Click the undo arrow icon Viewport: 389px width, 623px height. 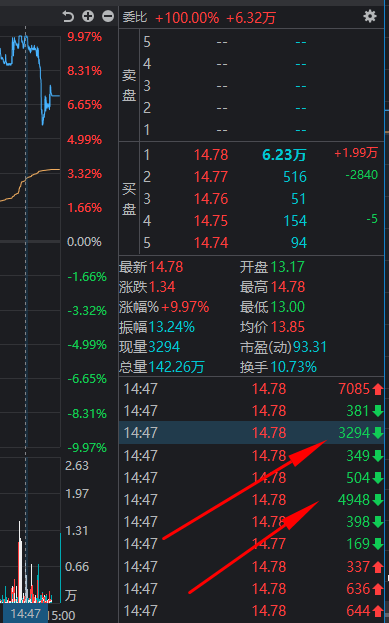pyautogui.click(x=68, y=16)
